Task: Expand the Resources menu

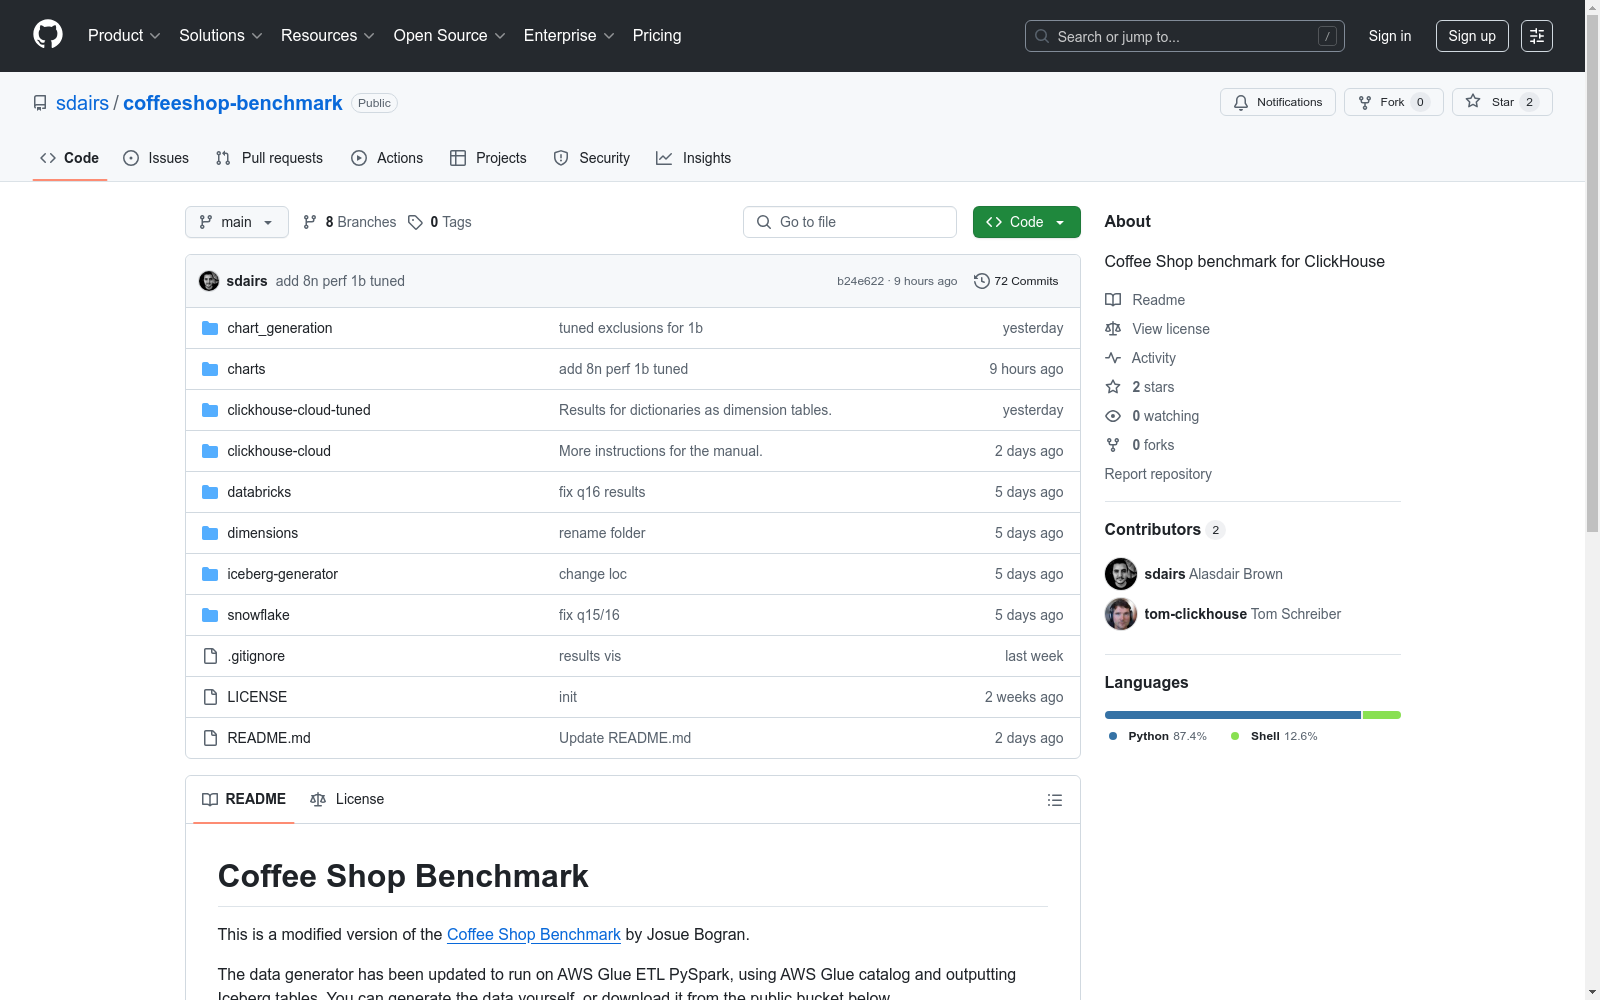Action: point(328,36)
